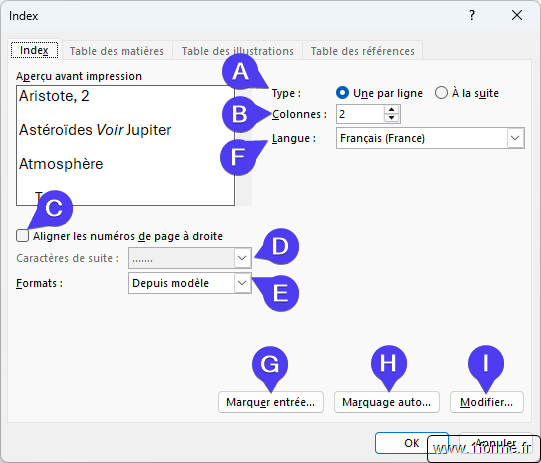
Task: Select the Index tab
Action: click(34, 50)
